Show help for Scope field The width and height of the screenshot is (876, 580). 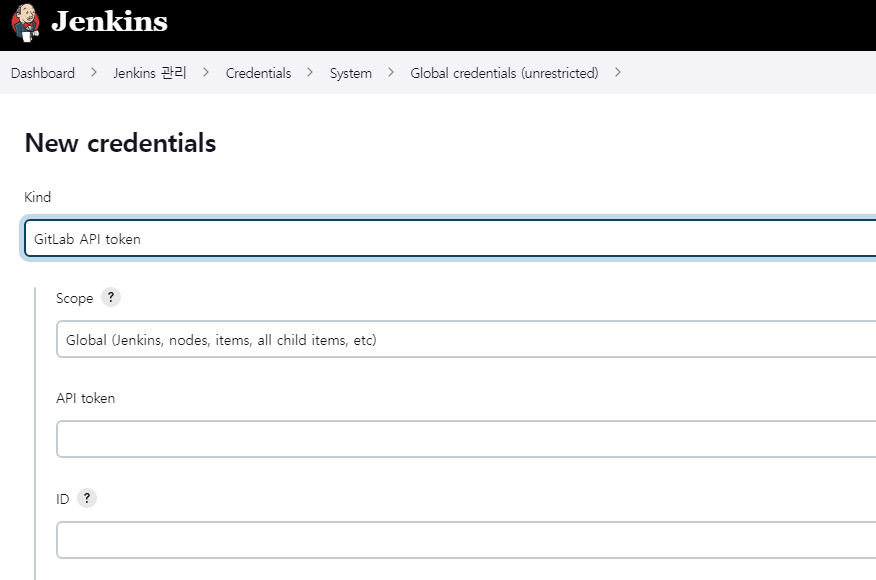tap(111, 297)
